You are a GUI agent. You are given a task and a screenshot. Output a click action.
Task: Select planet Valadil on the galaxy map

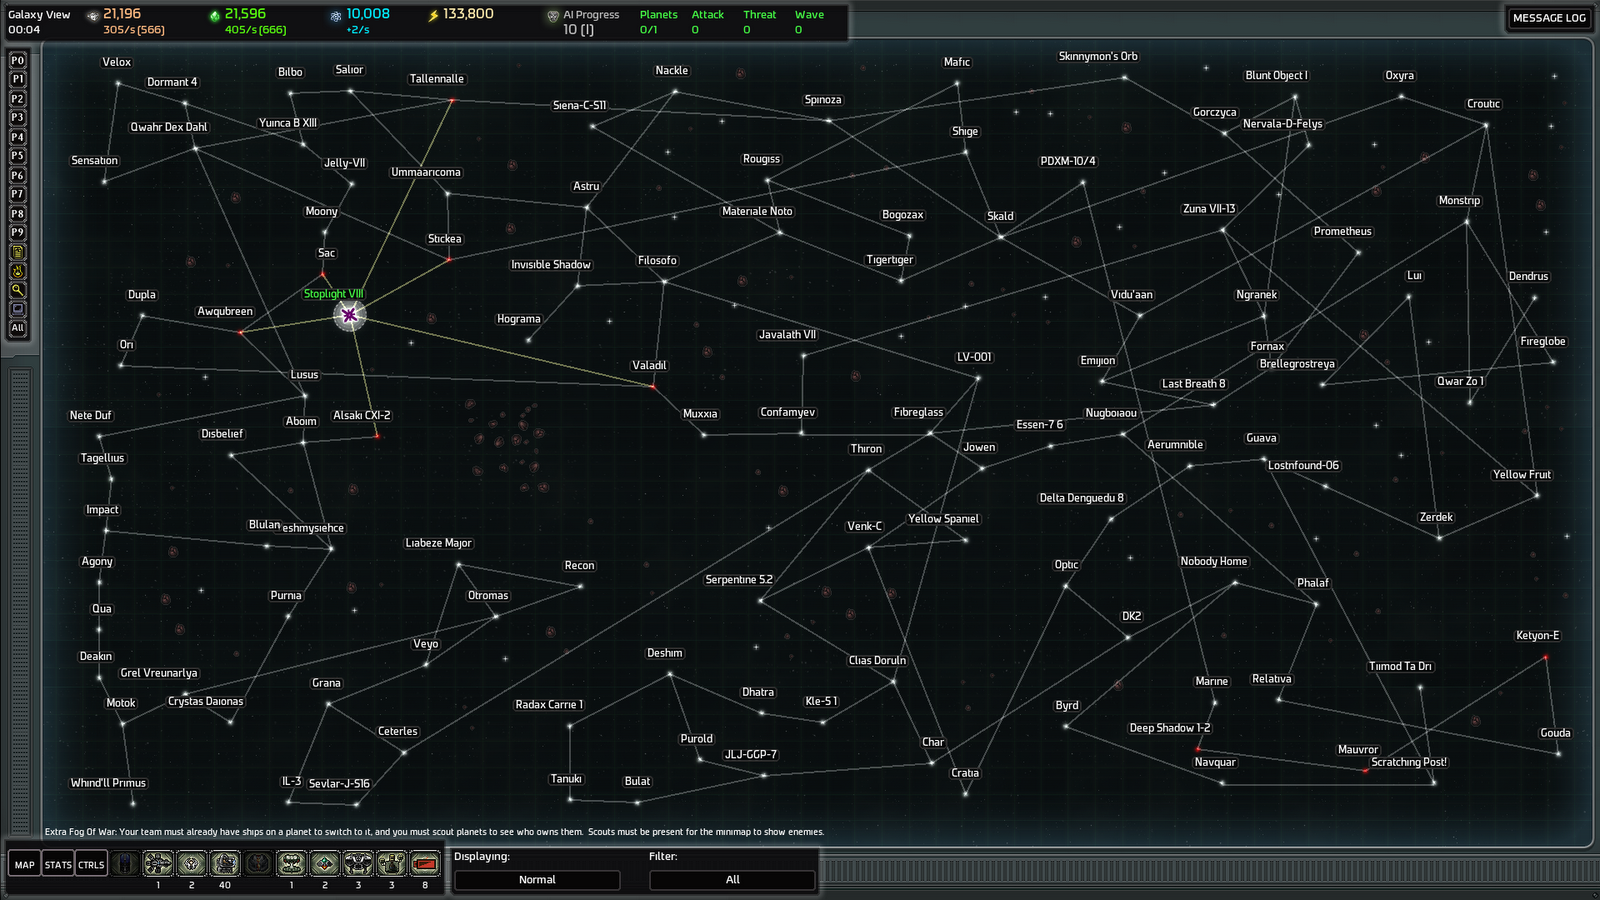pos(654,386)
